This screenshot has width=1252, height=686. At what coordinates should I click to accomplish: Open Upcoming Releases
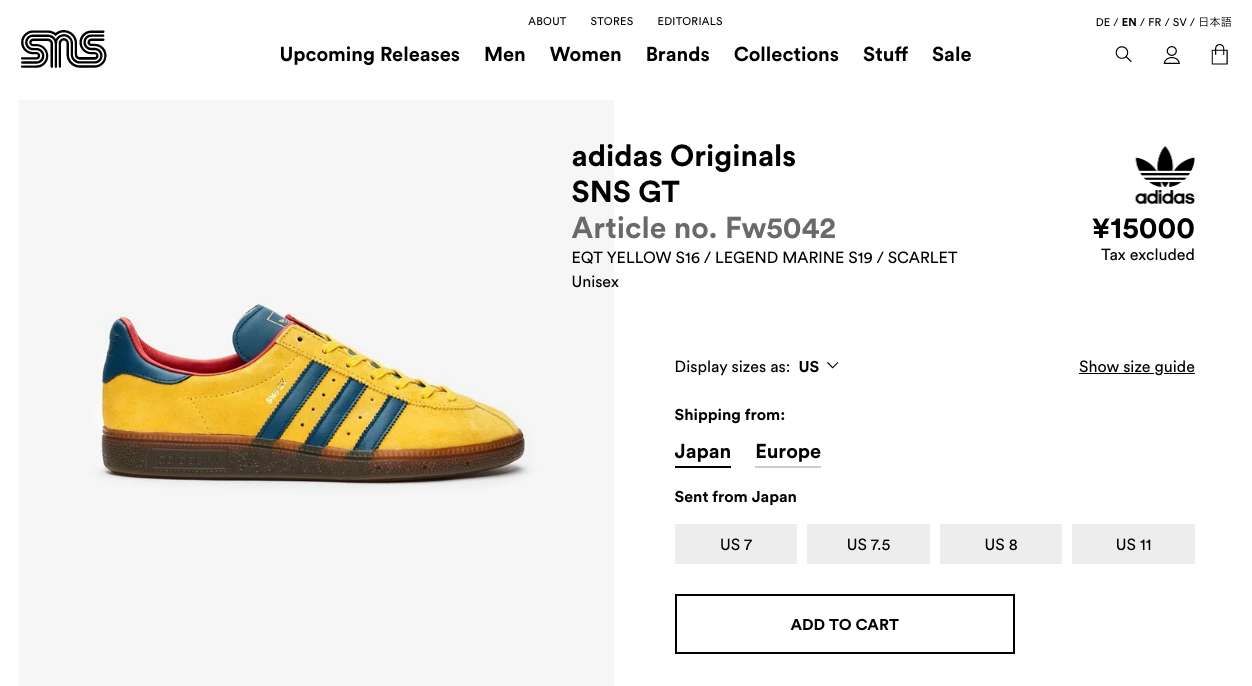[x=369, y=55]
